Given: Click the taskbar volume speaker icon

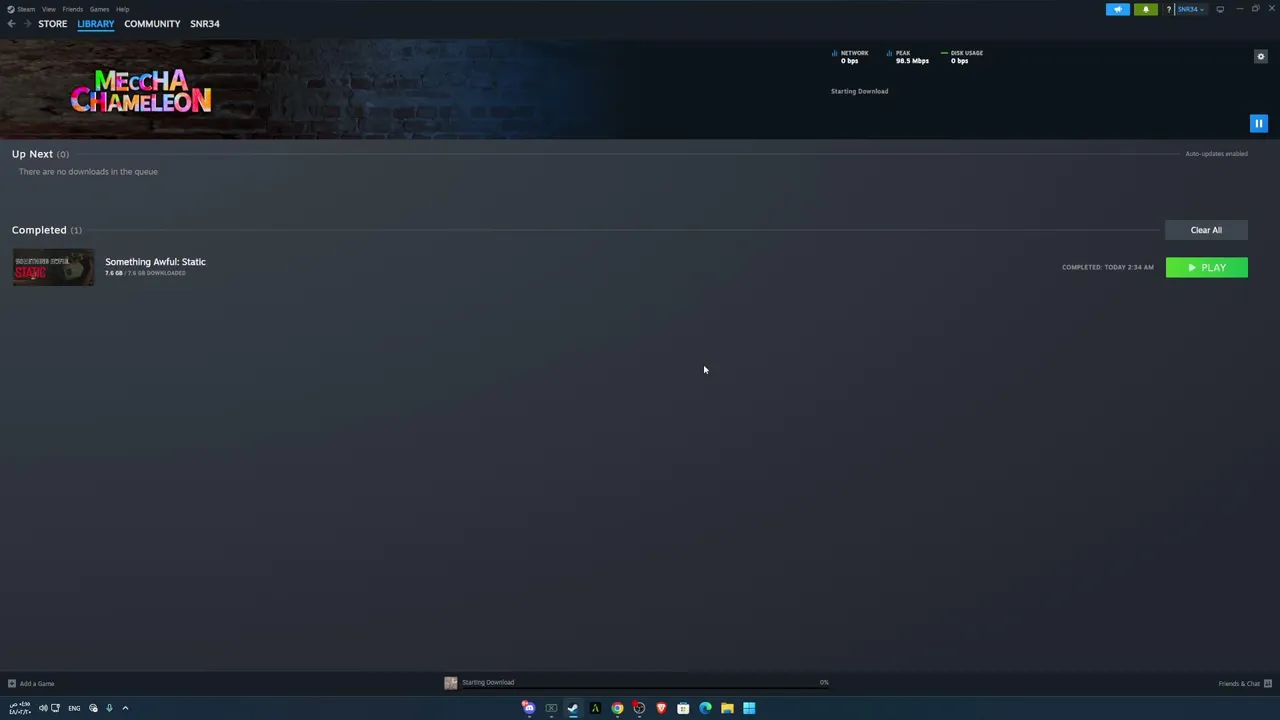Looking at the screenshot, I should point(43,708).
